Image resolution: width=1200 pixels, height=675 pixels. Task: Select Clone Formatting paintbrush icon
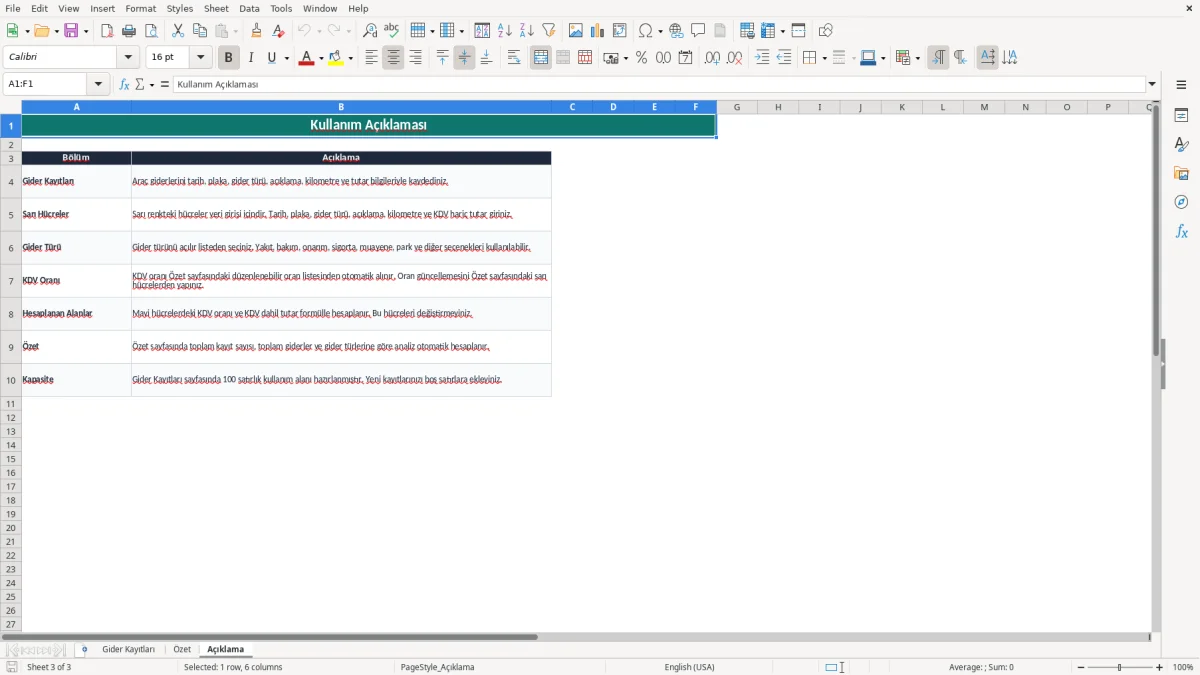(257, 31)
